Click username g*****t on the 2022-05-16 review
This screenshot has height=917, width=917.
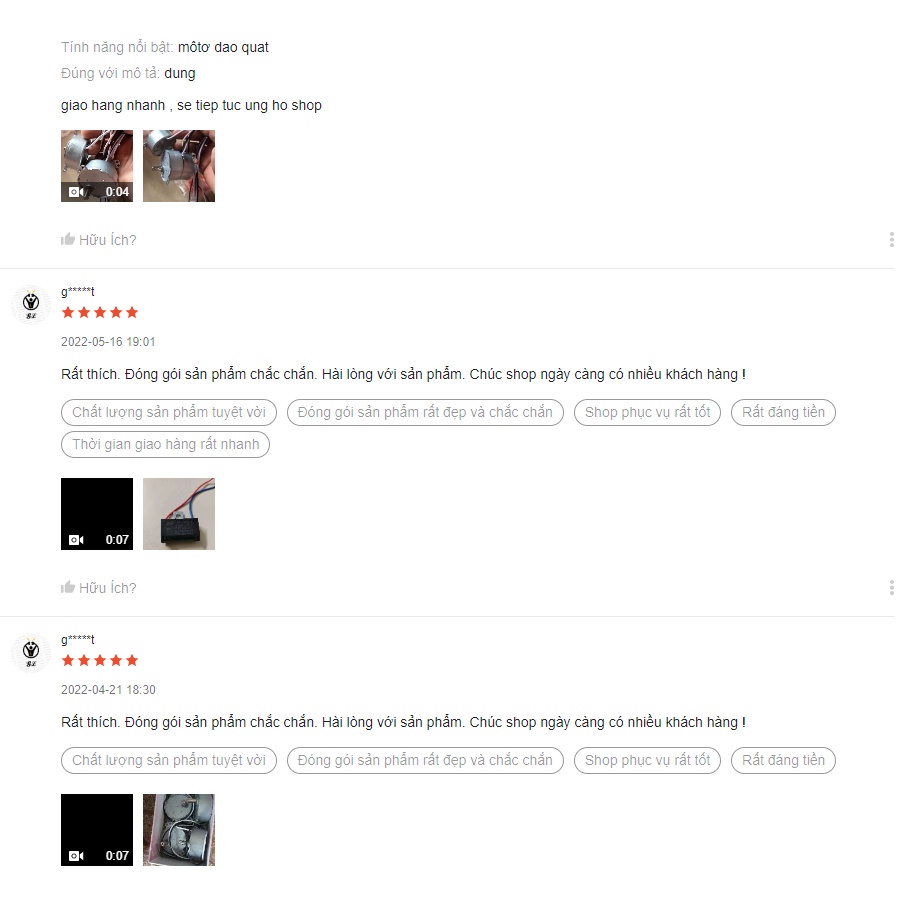click(78, 291)
